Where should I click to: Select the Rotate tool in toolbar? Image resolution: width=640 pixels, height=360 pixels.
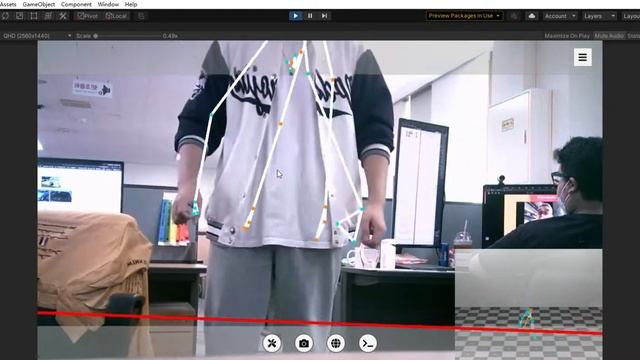click(x=5, y=16)
